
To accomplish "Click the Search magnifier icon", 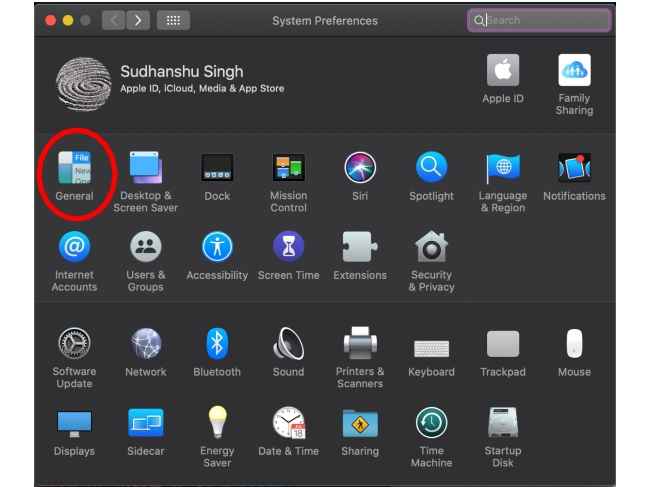I will click(479, 20).
